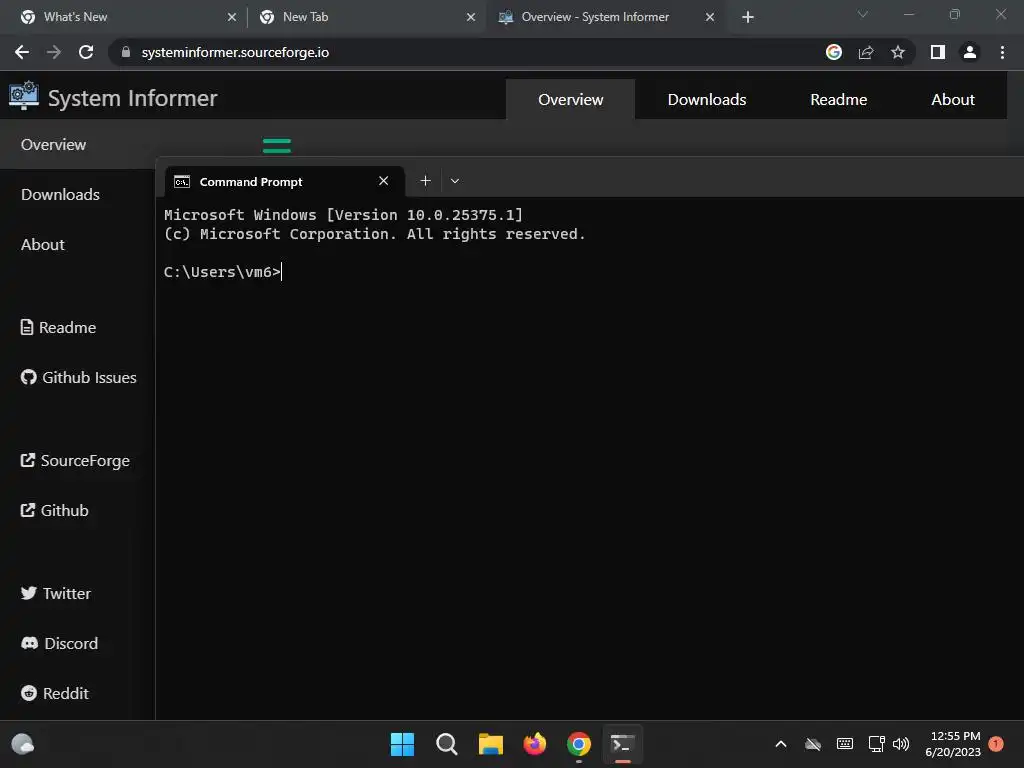This screenshot has width=1024, height=768.
Task: Open About in top navigation
Action: point(953,99)
